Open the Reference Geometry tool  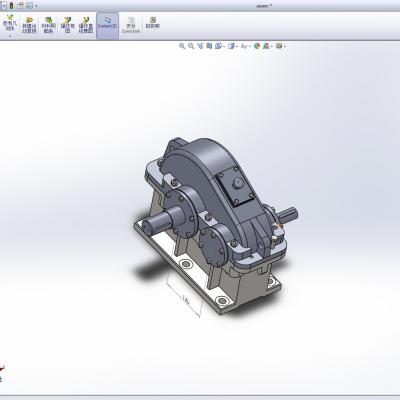10,23
